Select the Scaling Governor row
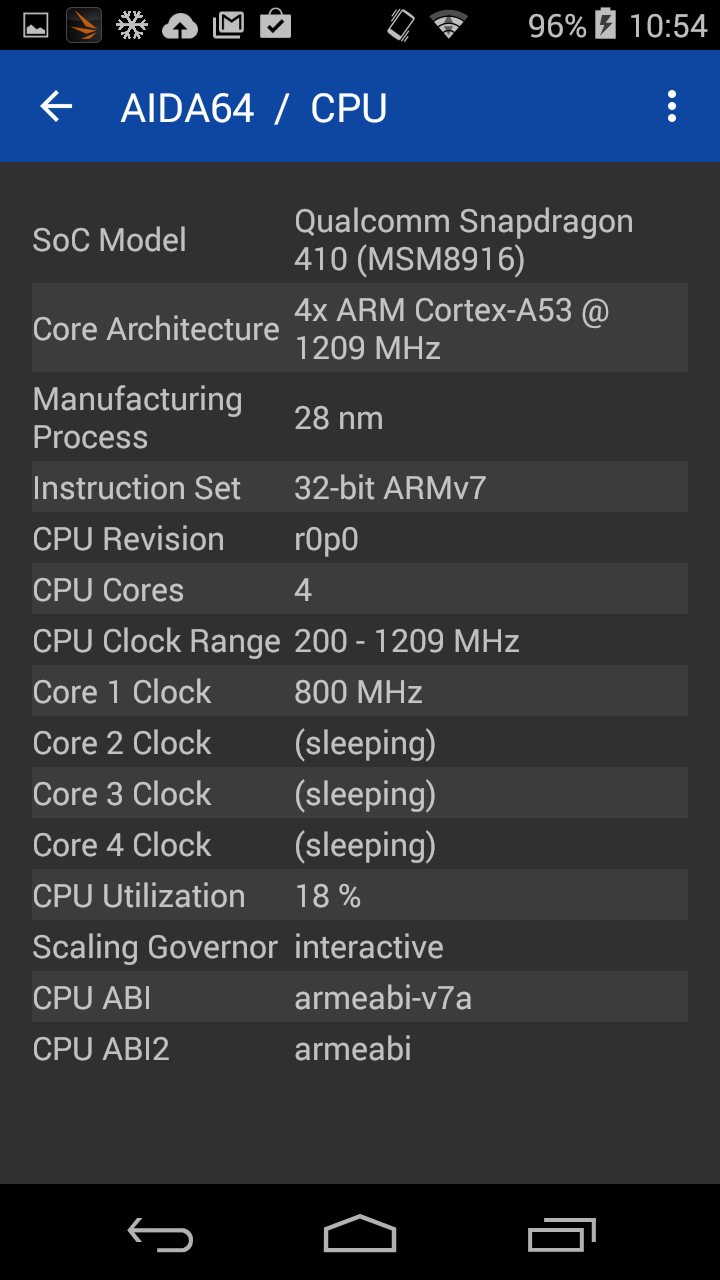 tap(360, 947)
